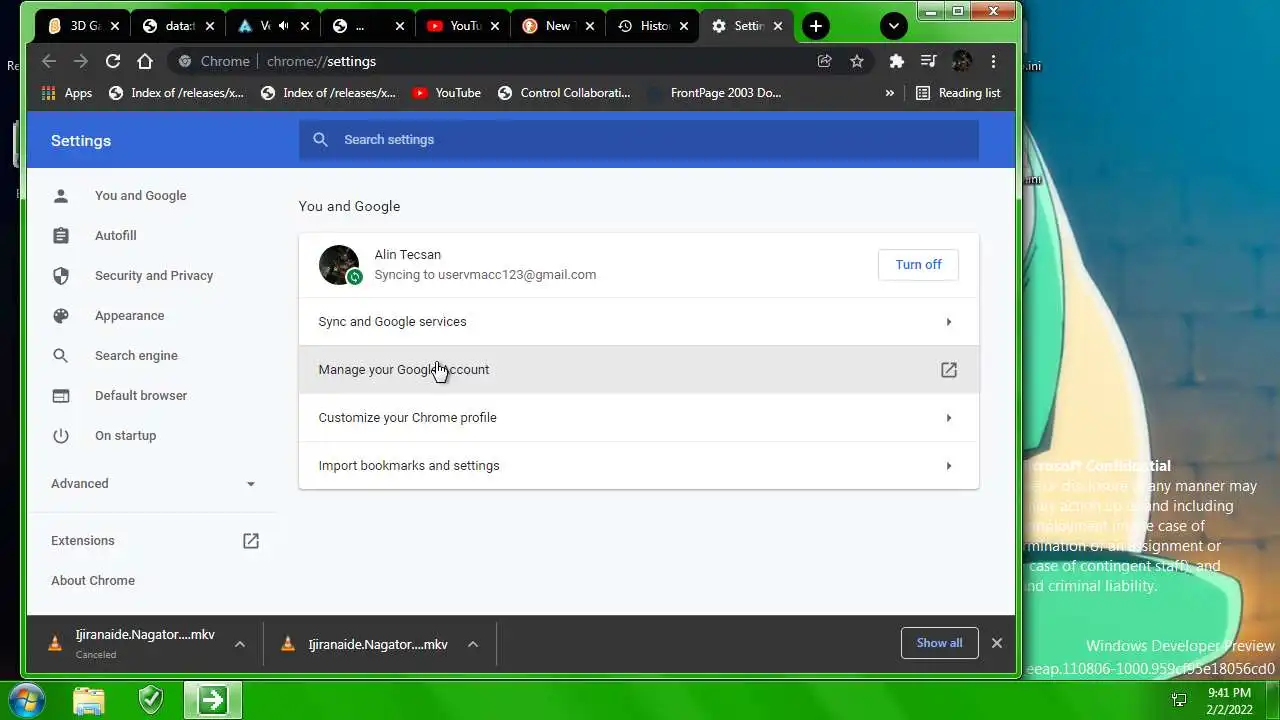Open the YouTube bookmark

(x=446, y=93)
